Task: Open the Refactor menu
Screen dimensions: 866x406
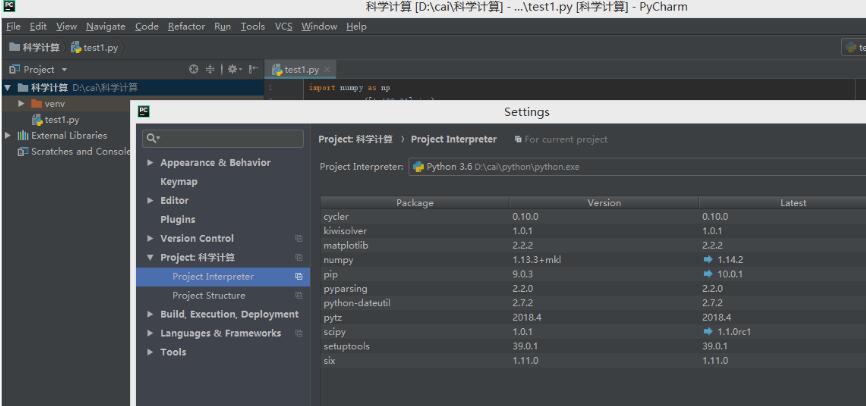Action: click(x=186, y=27)
